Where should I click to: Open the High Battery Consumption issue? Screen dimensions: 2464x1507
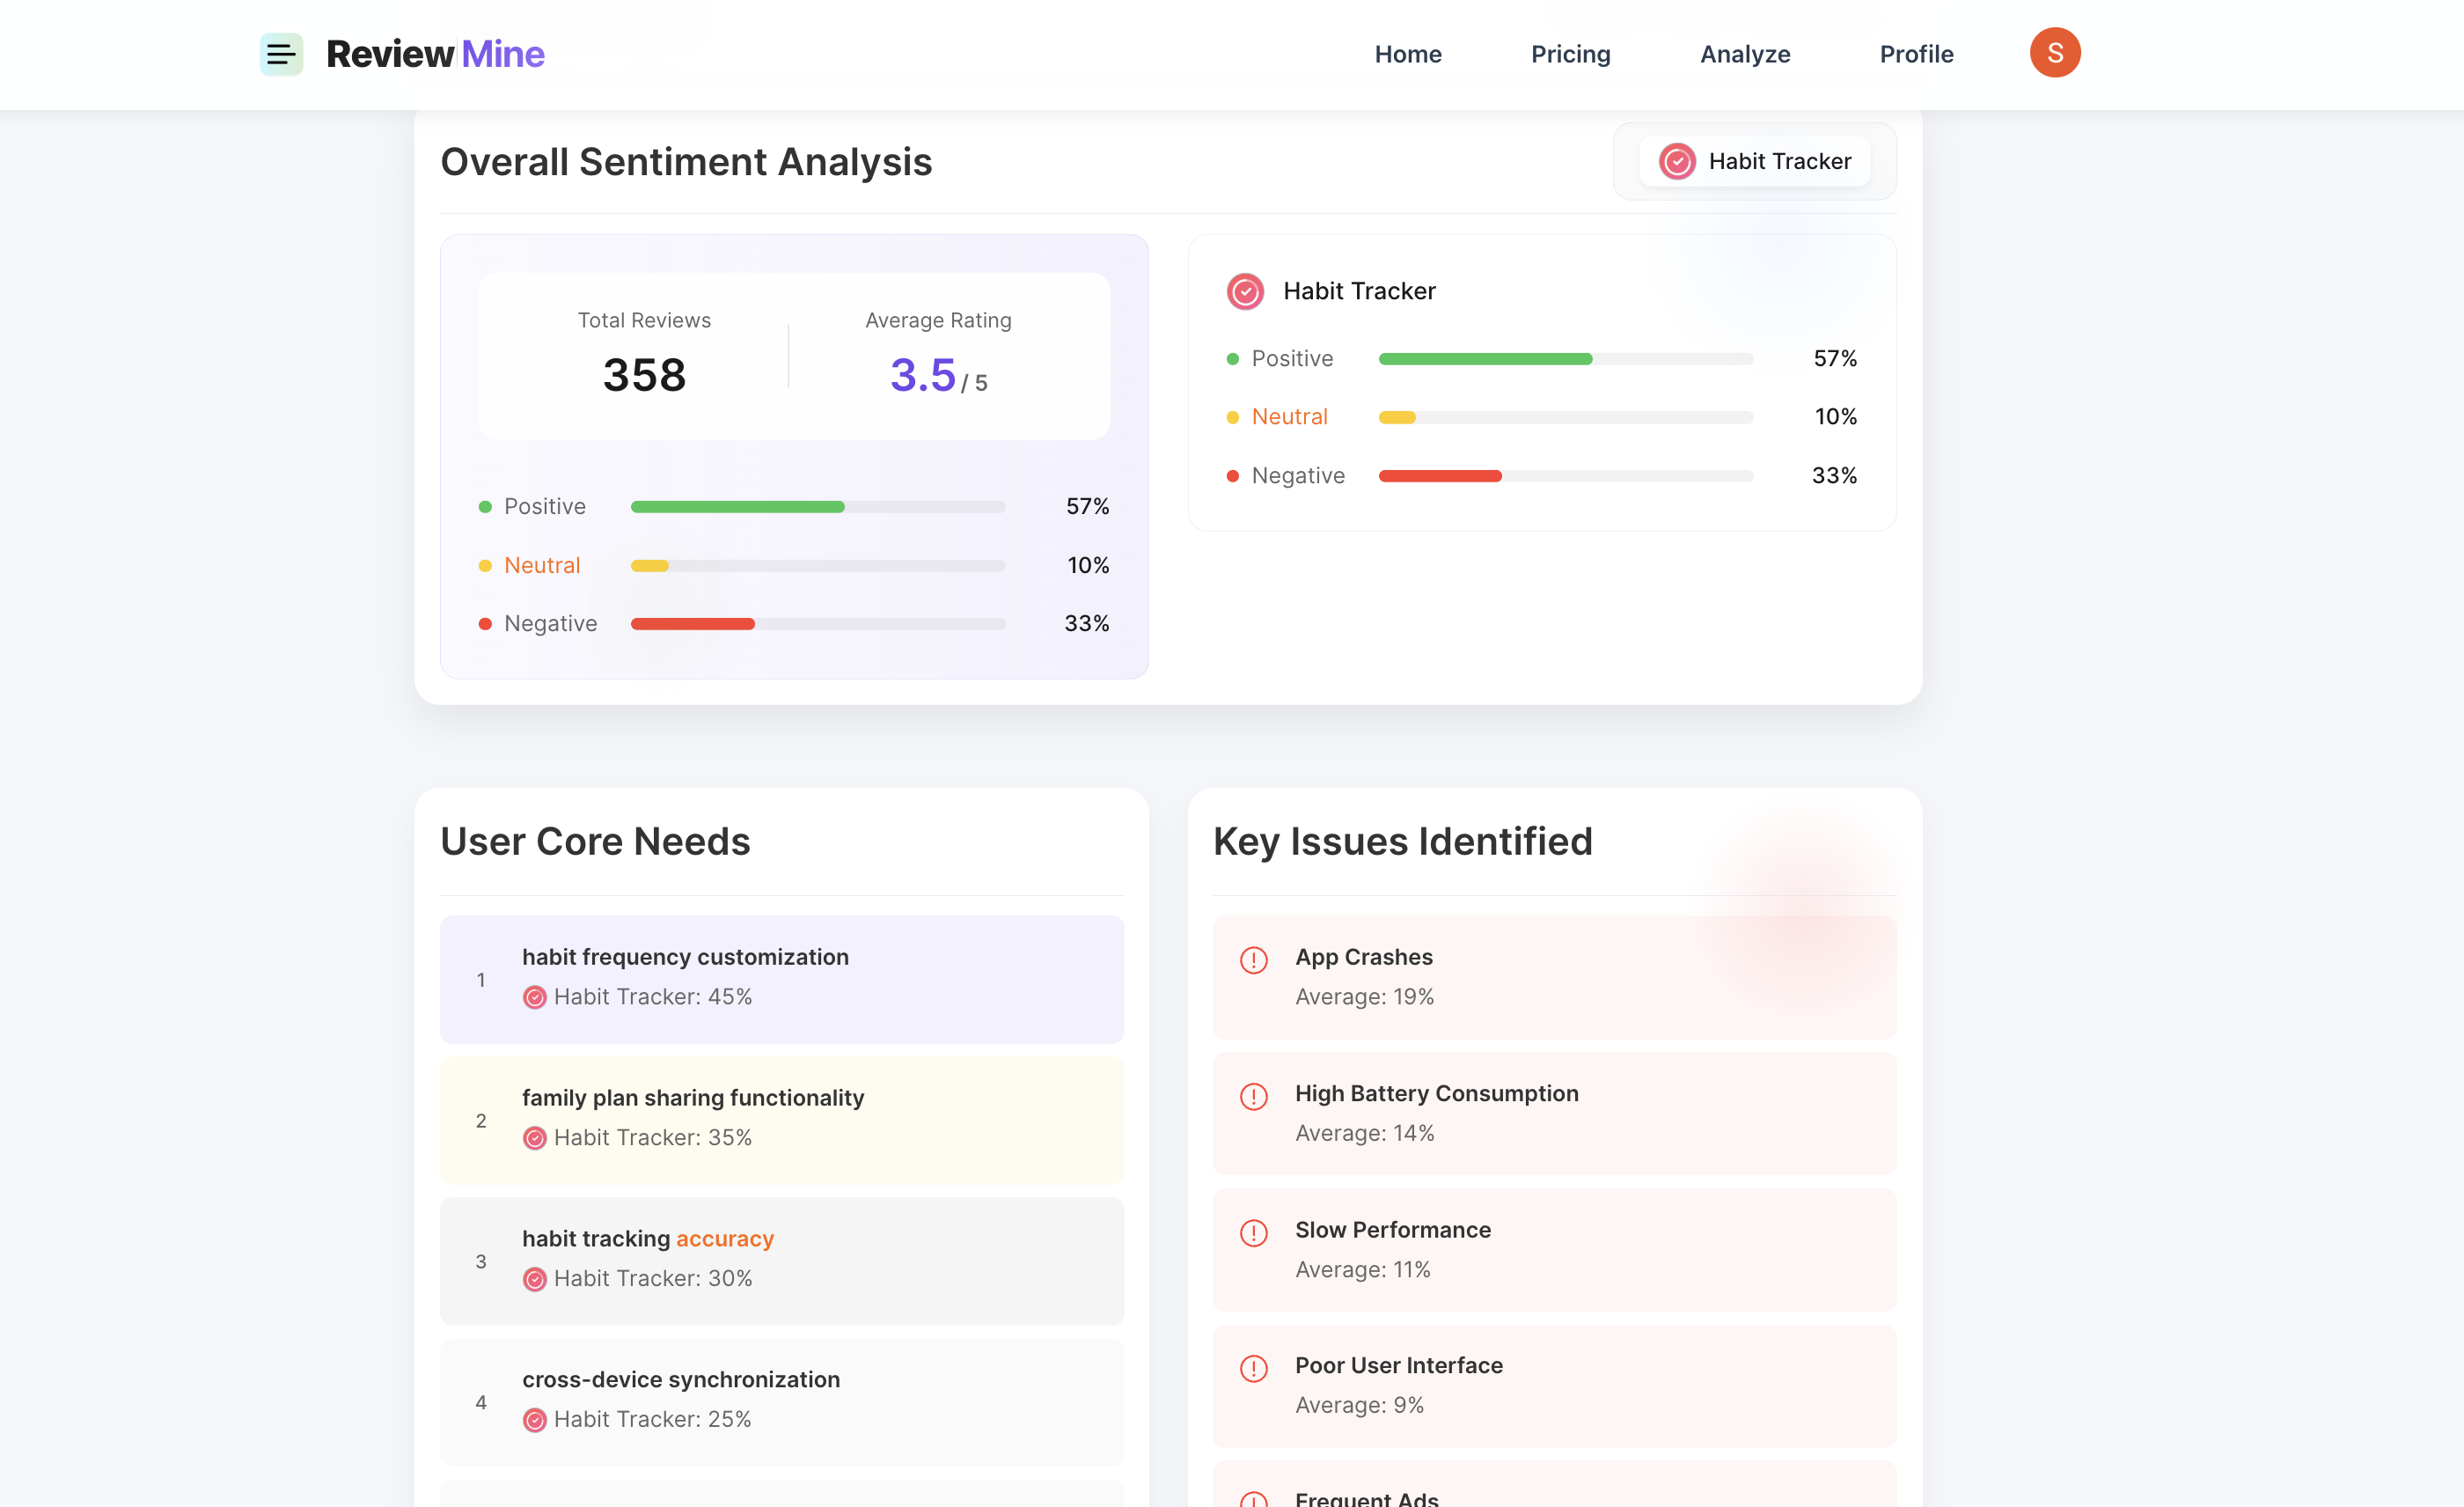pos(1554,1113)
